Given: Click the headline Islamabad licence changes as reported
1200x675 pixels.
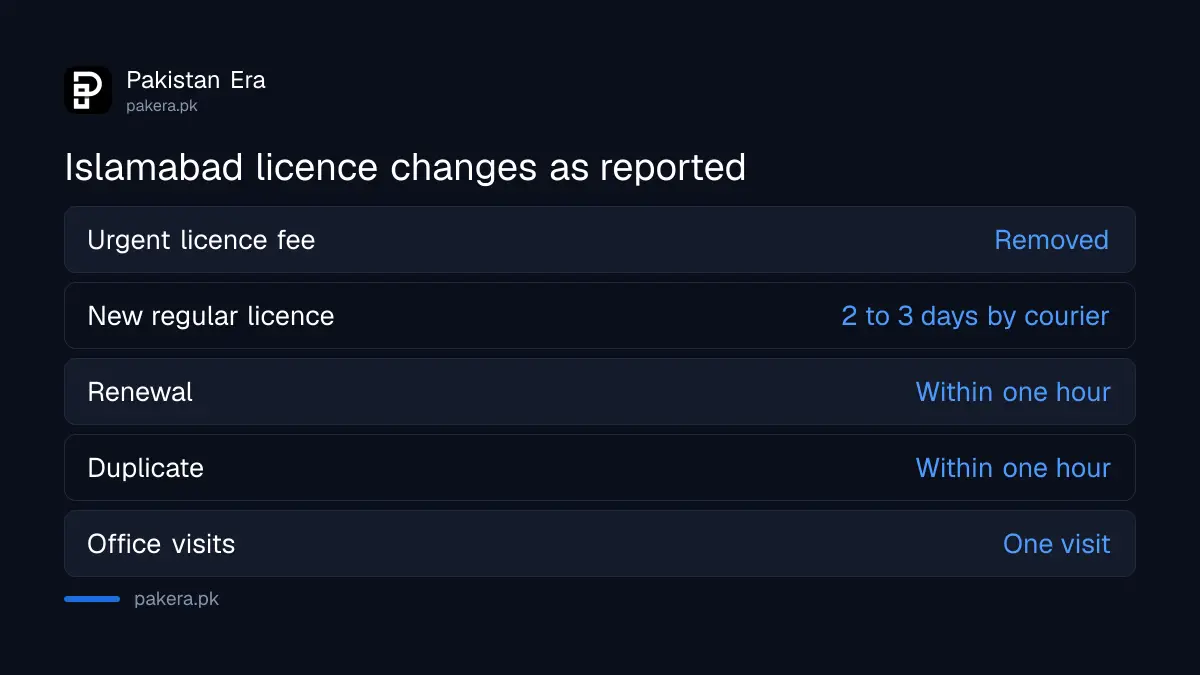Looking at the screenshot, I should coord(405,167).
